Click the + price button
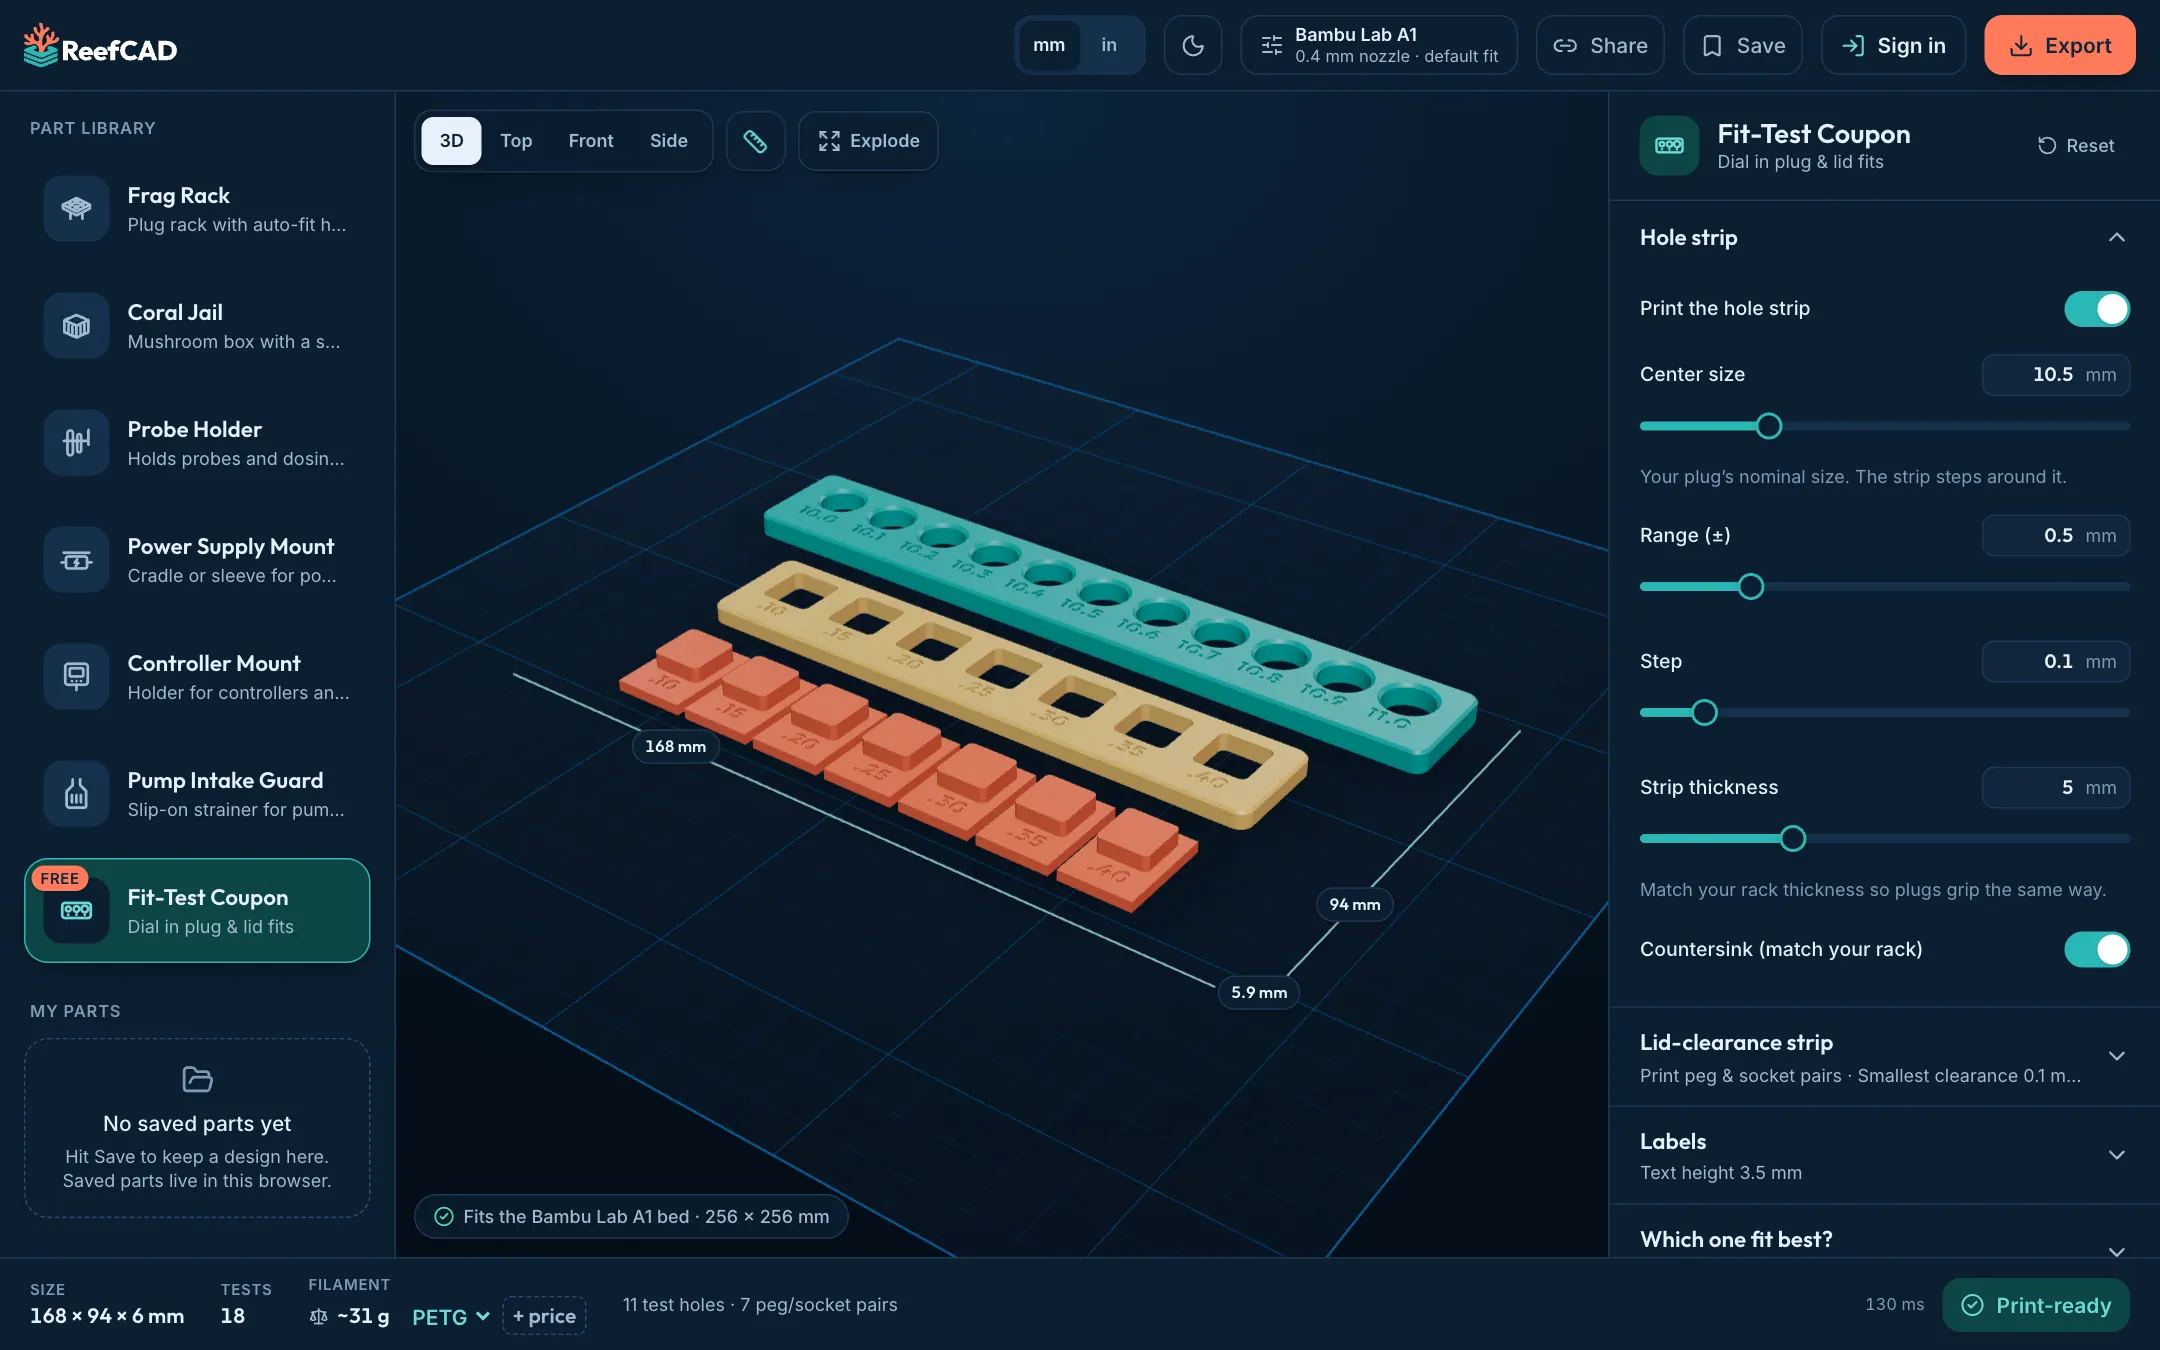The width and height of the screenshot is (2160, 1350). click(544, 1316)
